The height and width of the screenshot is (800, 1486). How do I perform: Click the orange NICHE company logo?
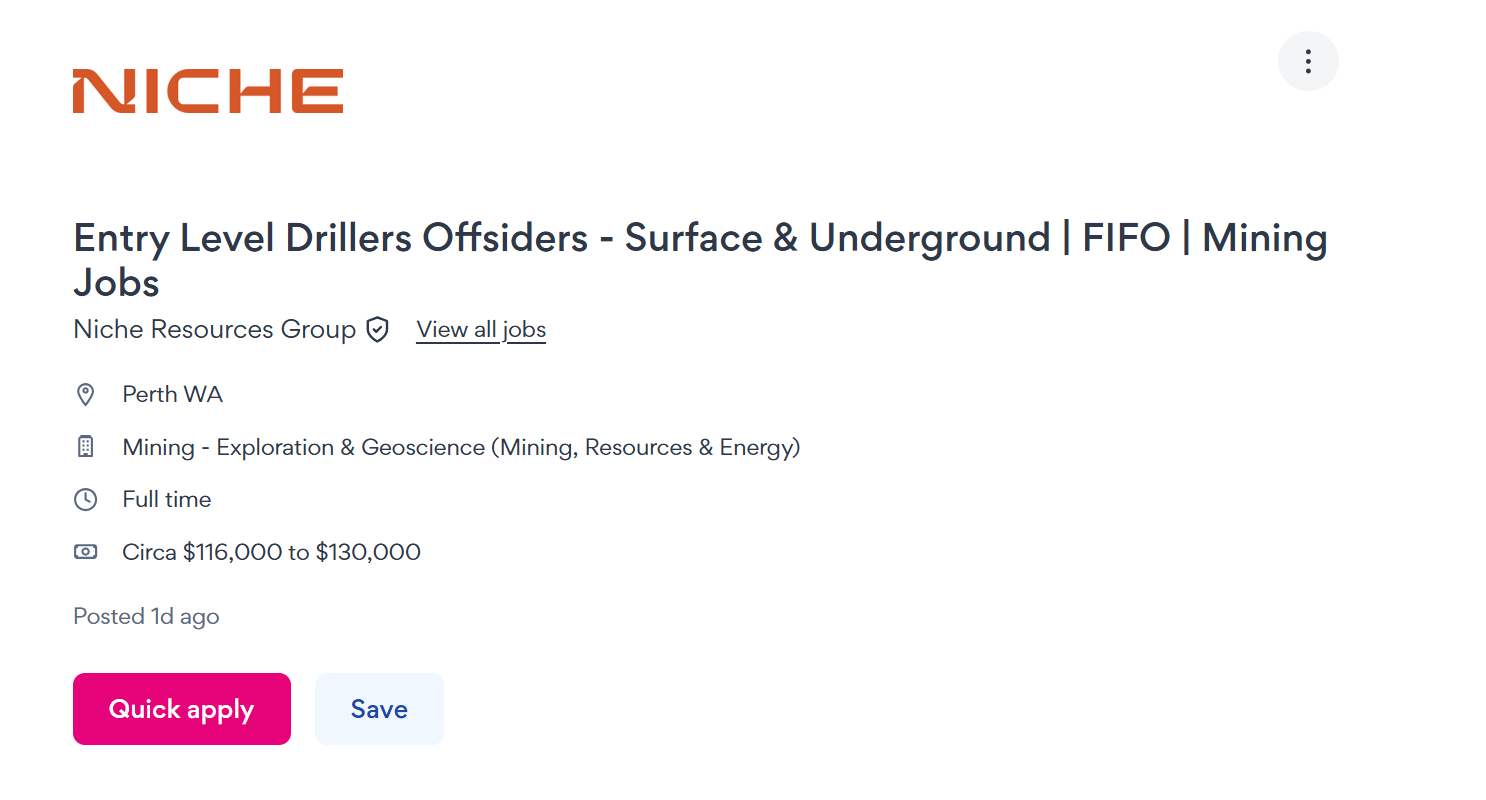pos(208,91)
